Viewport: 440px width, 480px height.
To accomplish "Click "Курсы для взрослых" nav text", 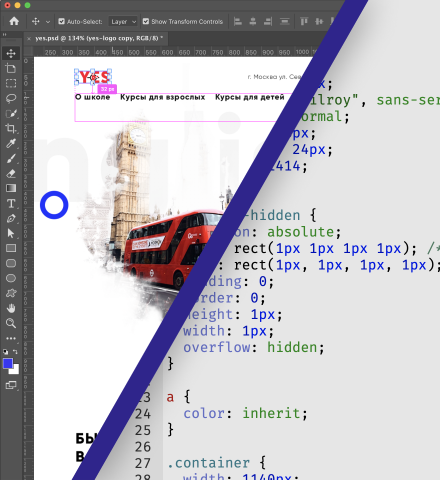I will coord(163,97).
